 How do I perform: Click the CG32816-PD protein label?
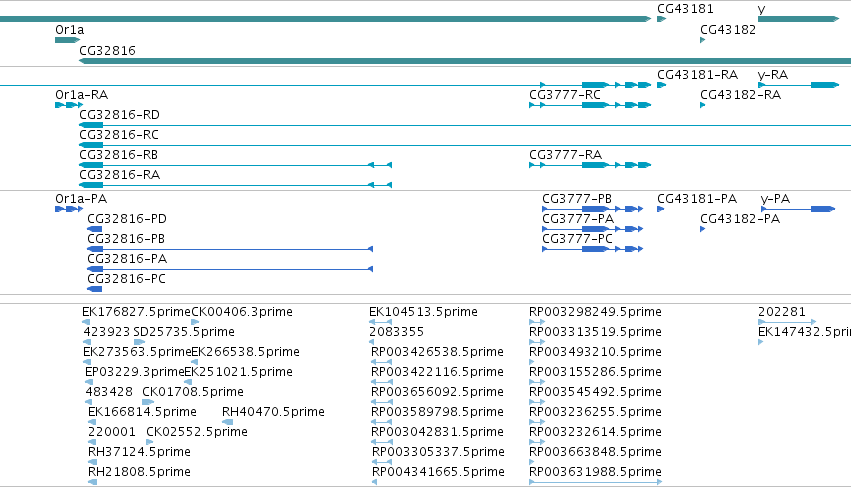click(x=127, y=219)
